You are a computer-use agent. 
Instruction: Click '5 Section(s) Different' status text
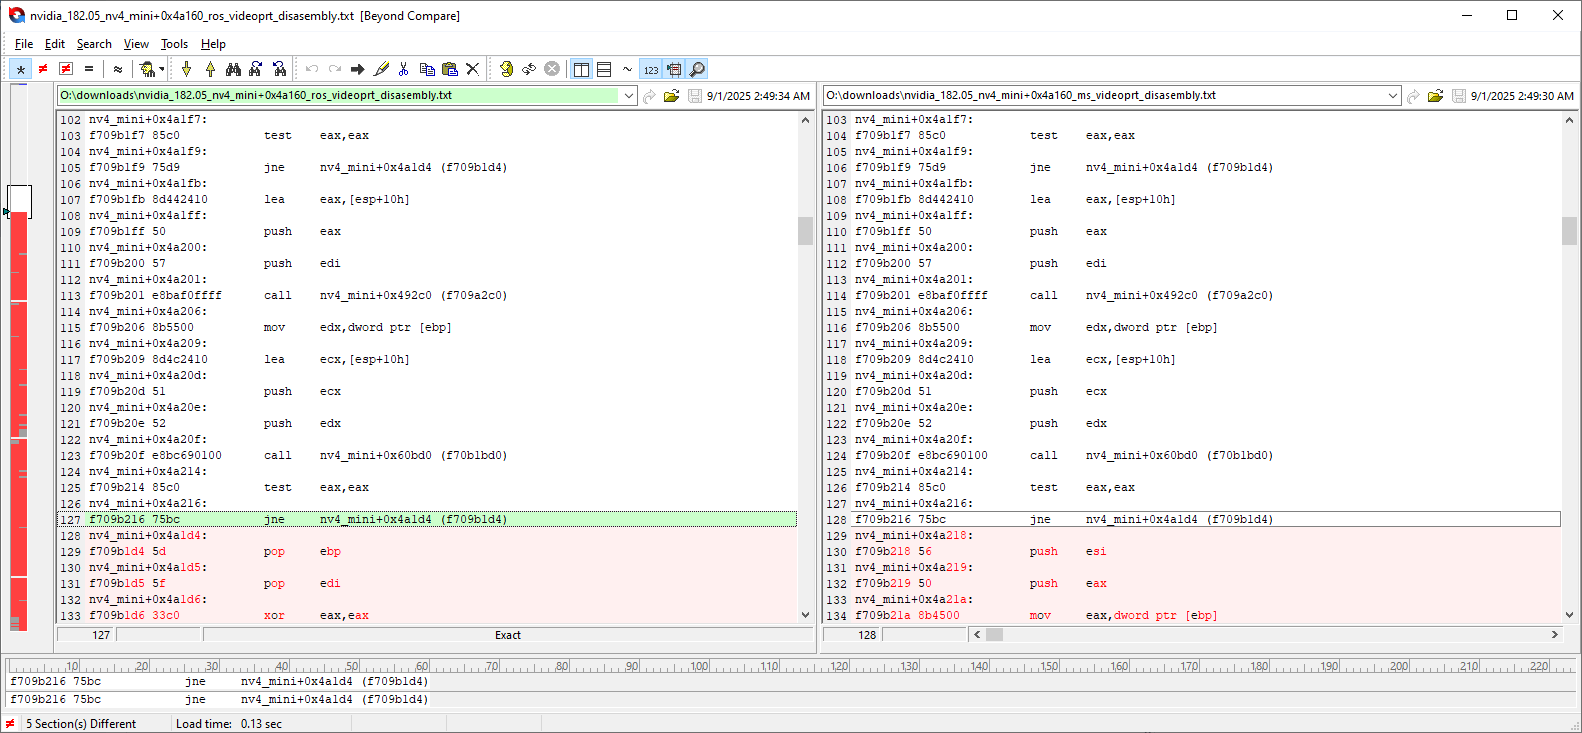tap(81, 724)
